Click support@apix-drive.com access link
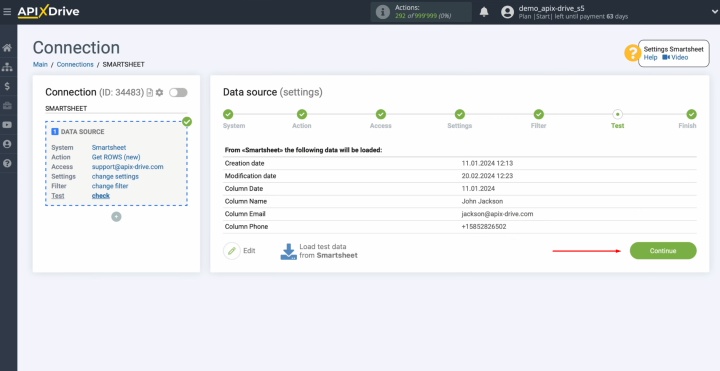 pyautogui.click(x=128, y=167)
